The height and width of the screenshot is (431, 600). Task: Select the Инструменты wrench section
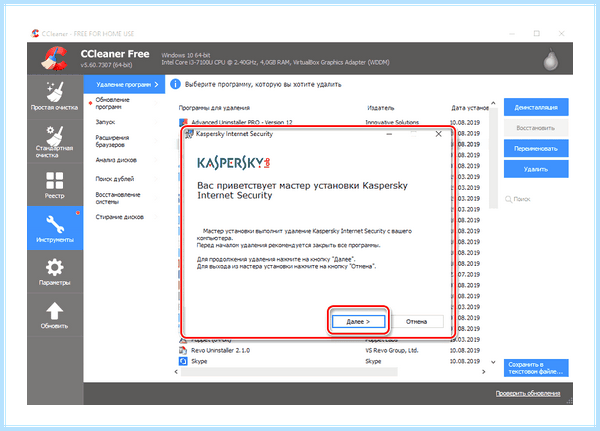[x=55, y=228]
